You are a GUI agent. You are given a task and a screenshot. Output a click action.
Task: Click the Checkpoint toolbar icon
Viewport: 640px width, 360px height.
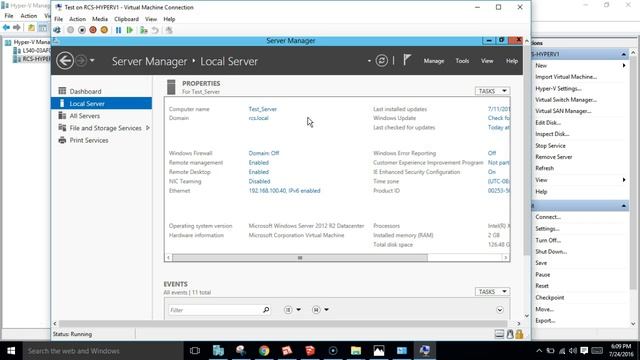[144, 30]
